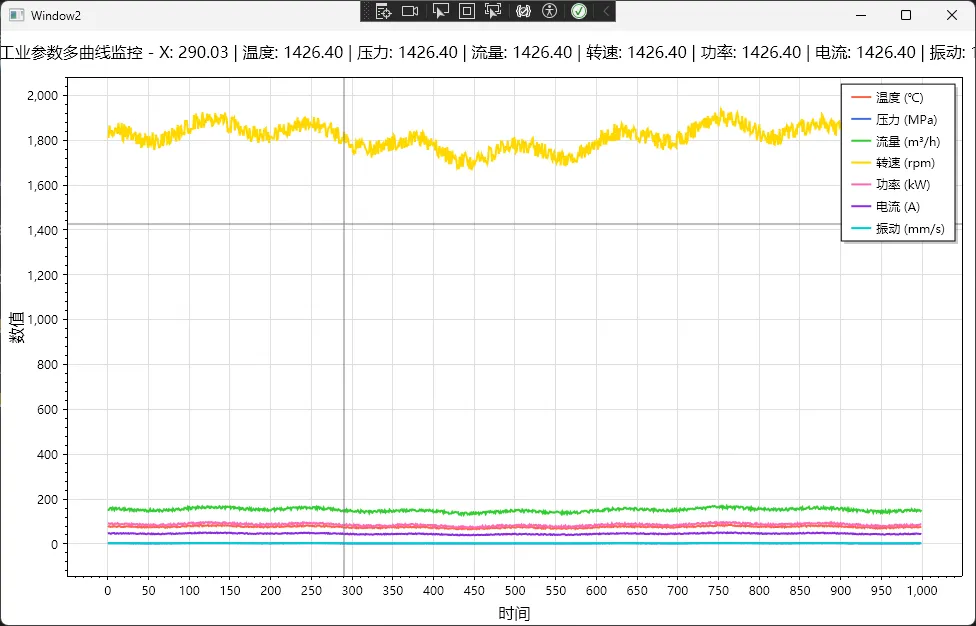Click the yellow 转速 (rpm) legend line
This screenshot has width=976, height=626.
[x=861, y=163]
